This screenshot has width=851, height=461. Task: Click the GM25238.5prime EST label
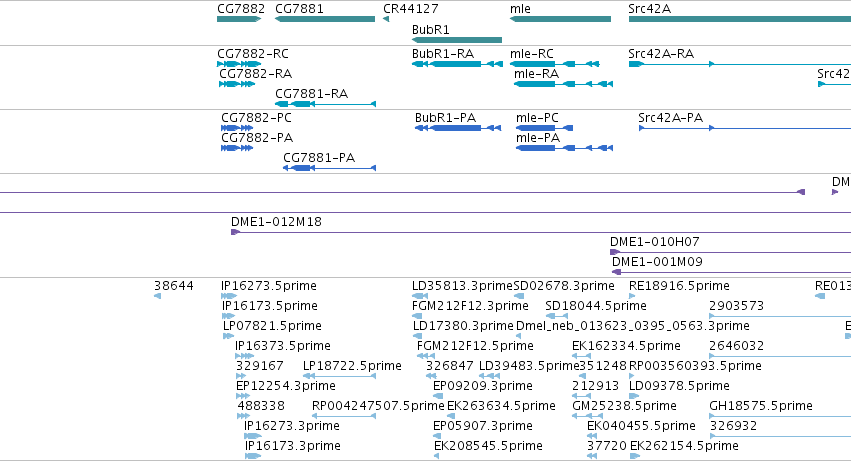624,407
